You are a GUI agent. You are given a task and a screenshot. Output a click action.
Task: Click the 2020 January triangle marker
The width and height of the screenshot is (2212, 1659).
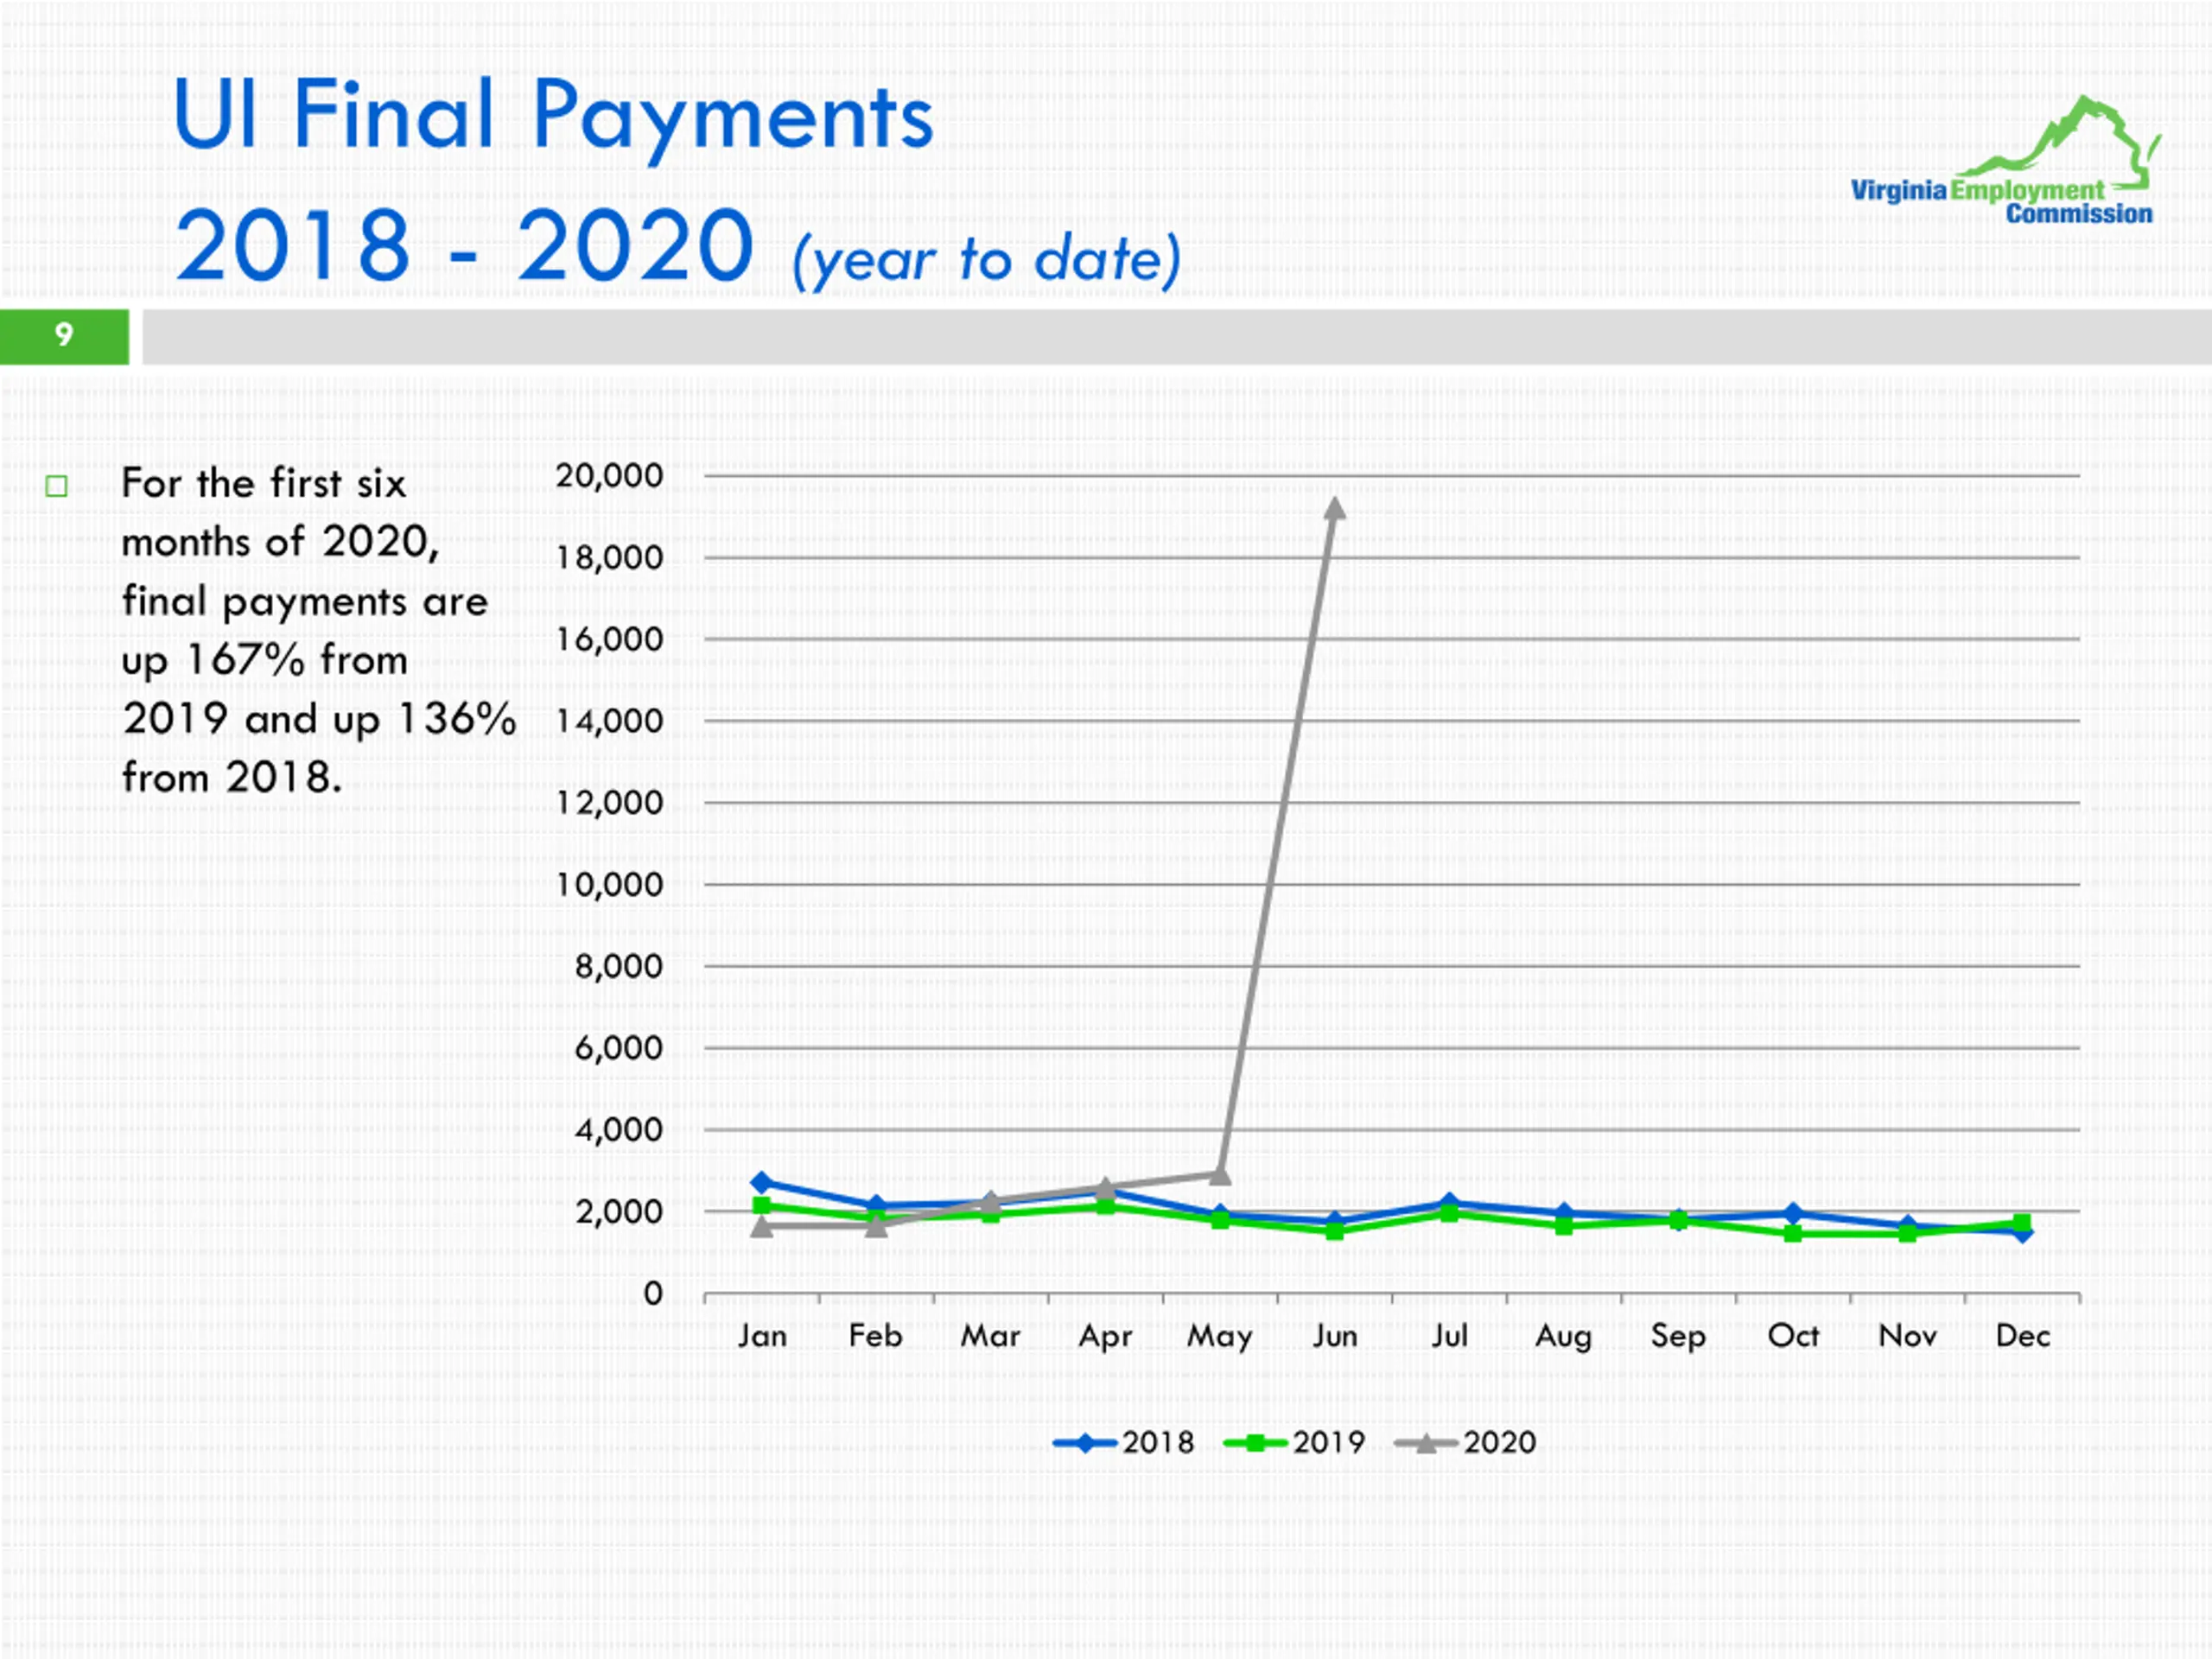coord(762,1225)
